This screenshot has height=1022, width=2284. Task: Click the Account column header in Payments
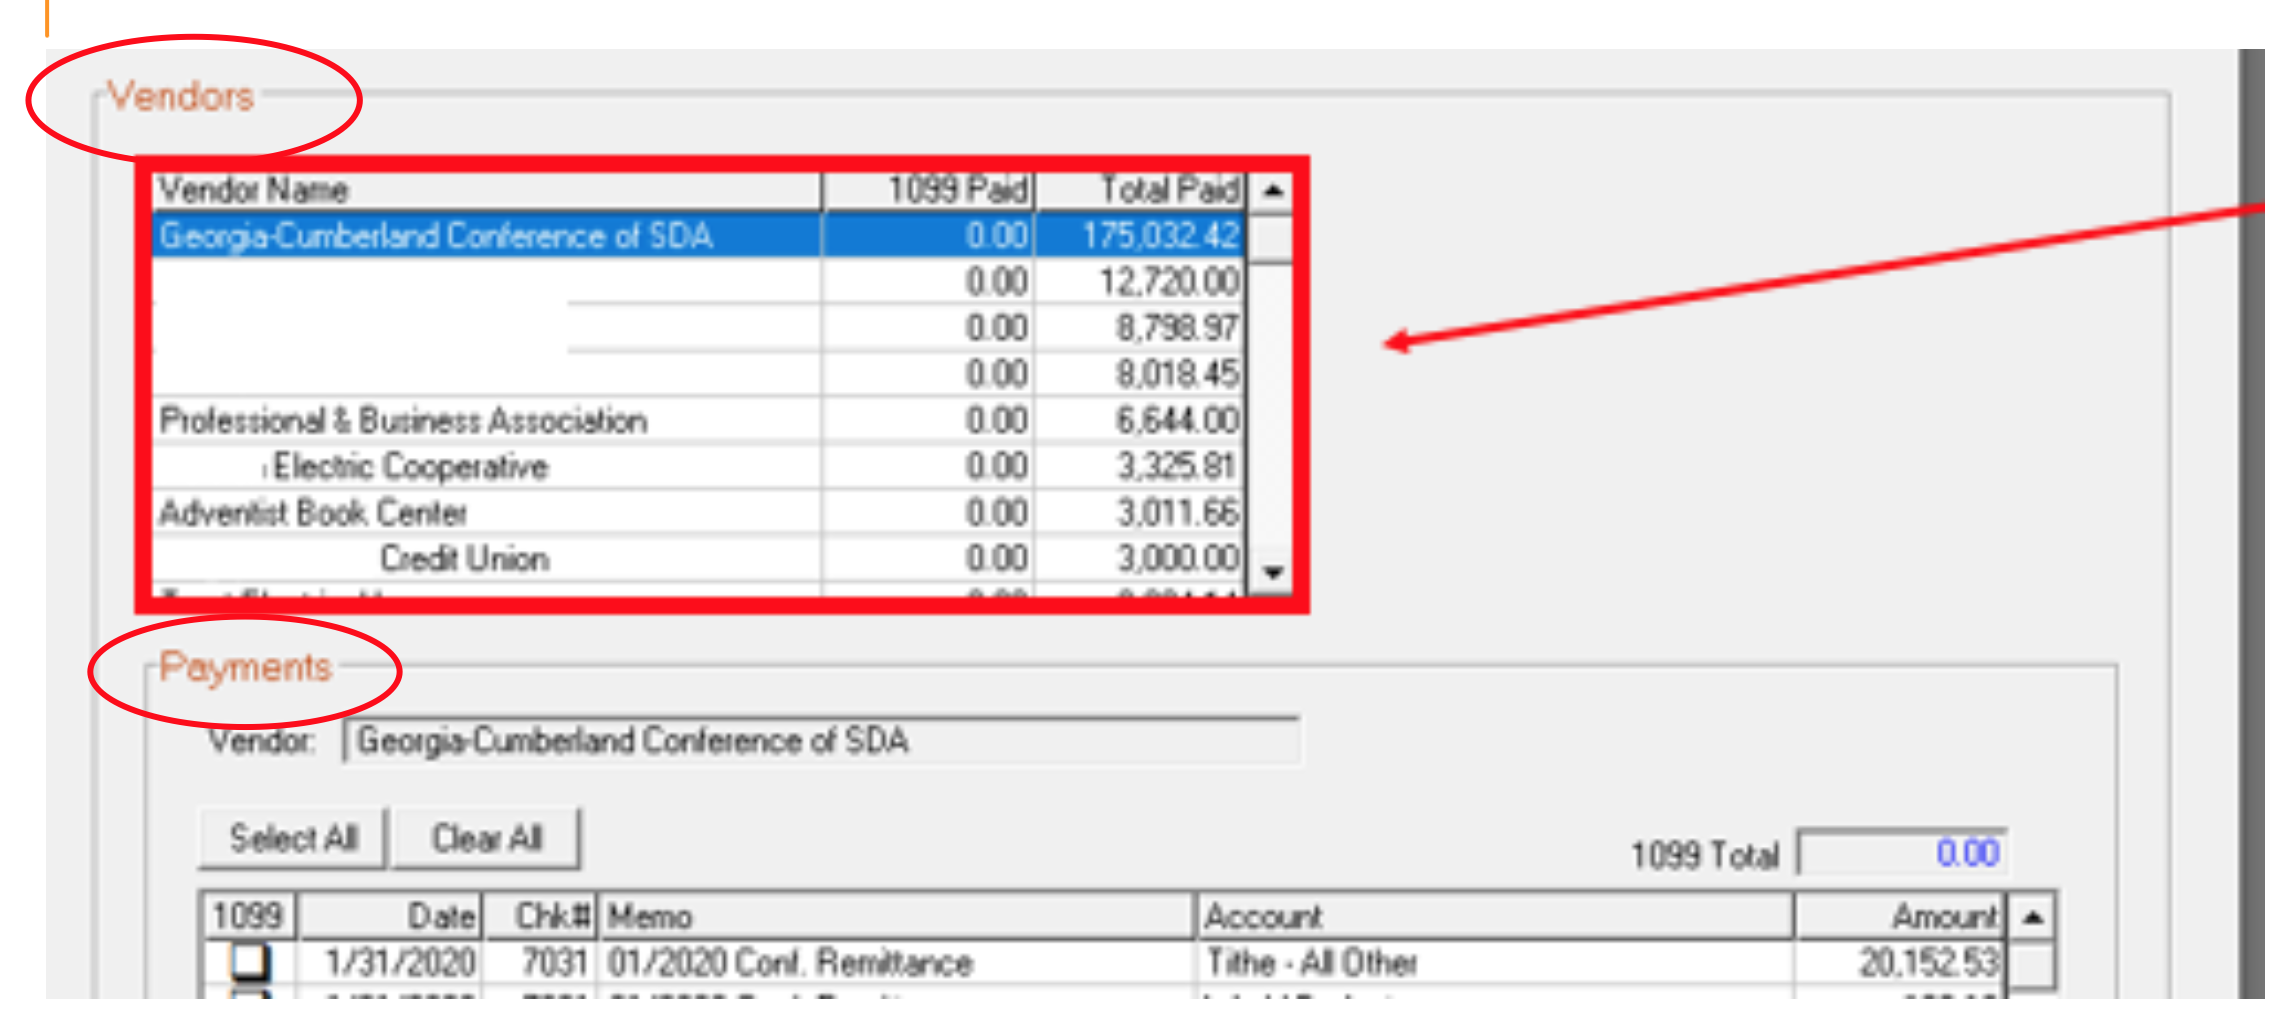(x=1494, y=916)
